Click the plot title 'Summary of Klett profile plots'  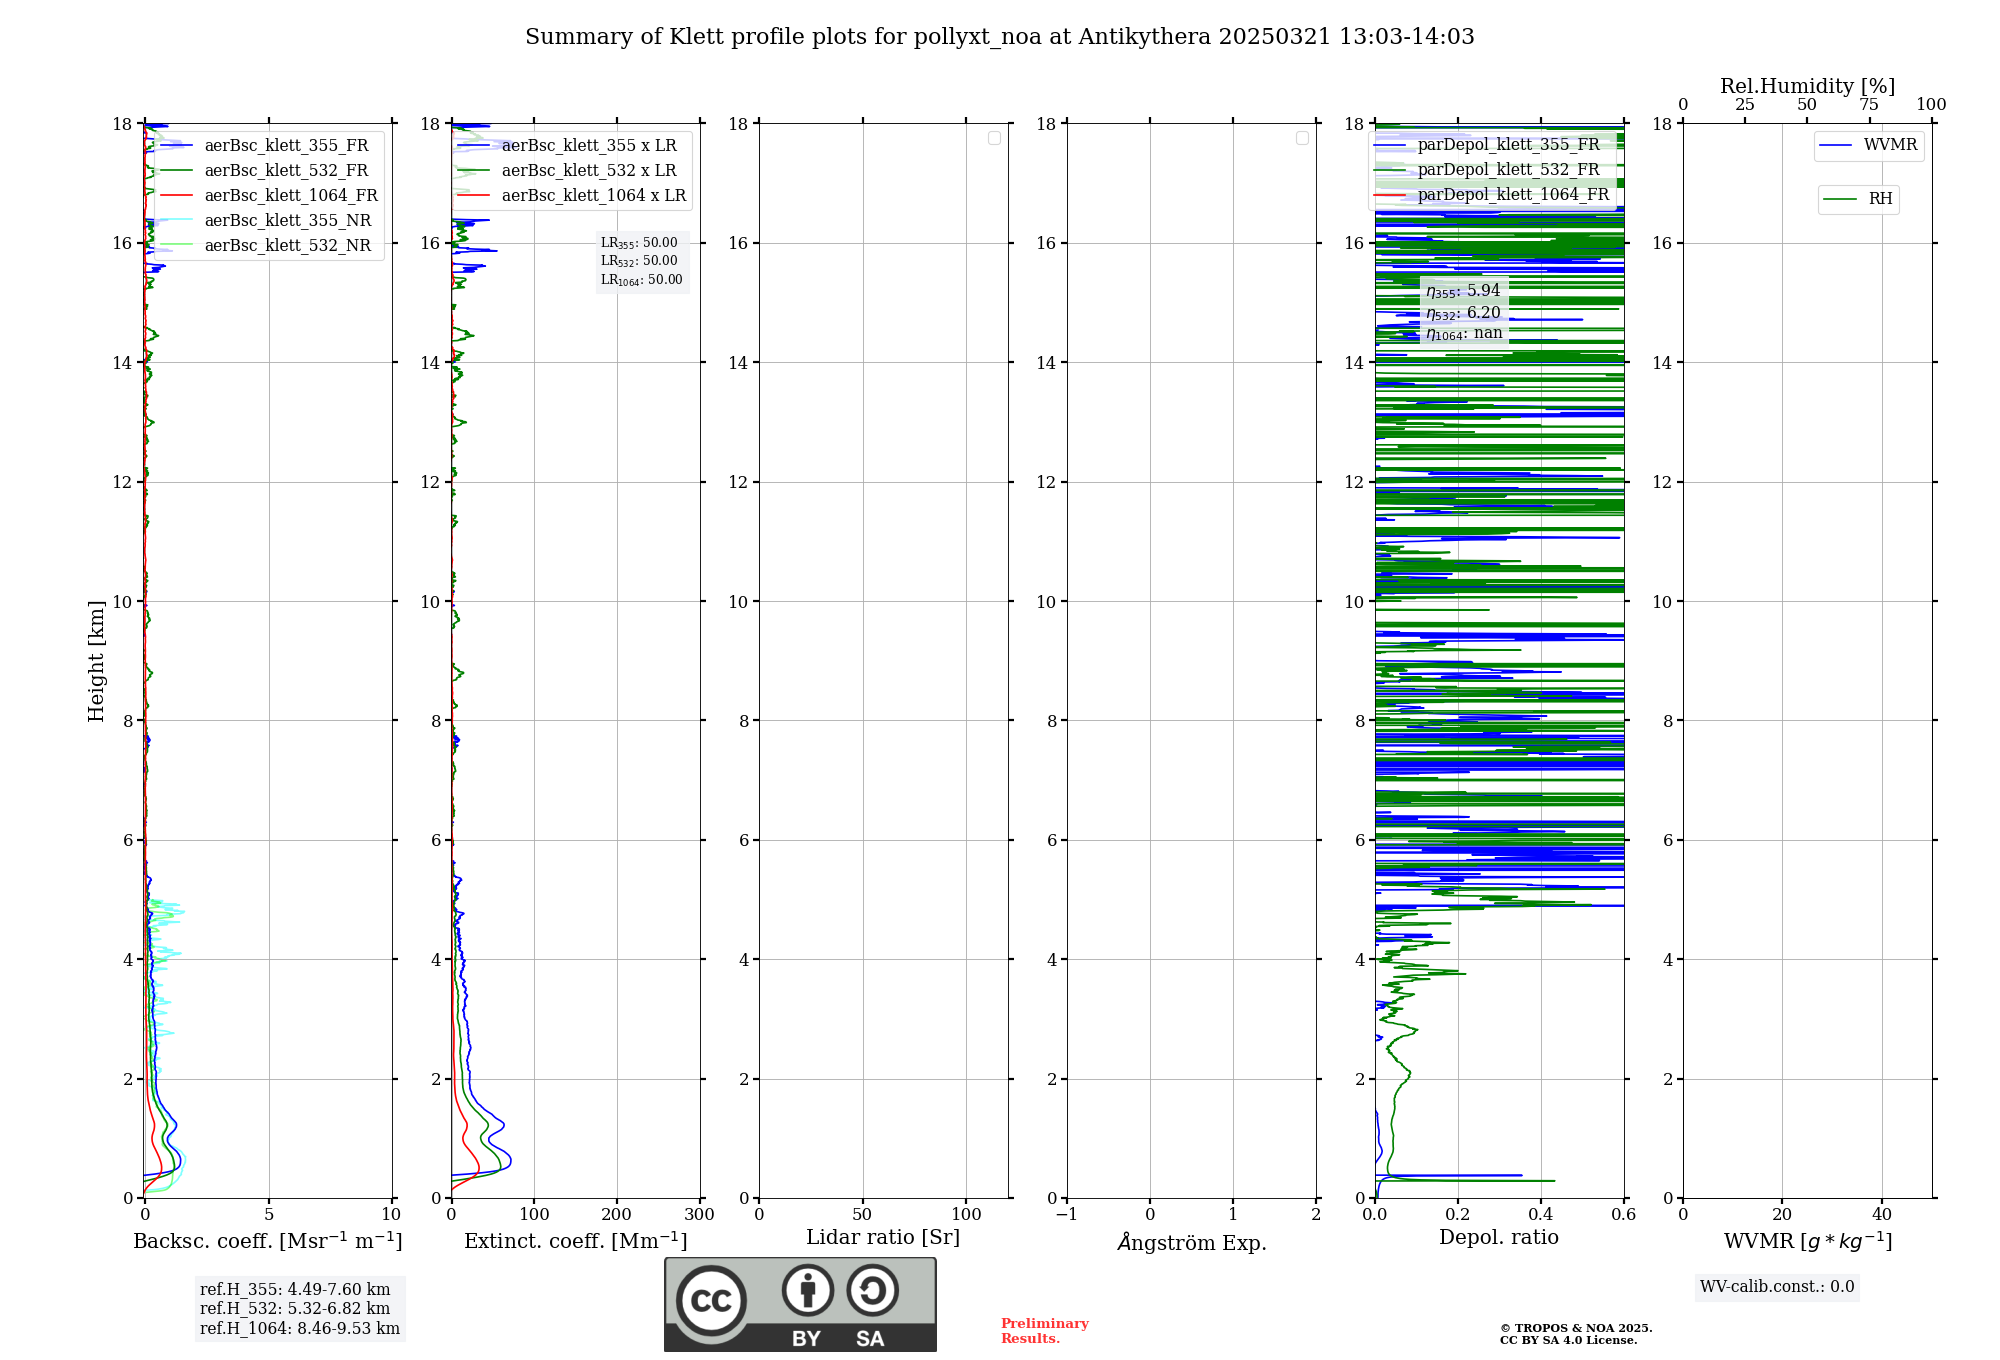coord(1000,37)
